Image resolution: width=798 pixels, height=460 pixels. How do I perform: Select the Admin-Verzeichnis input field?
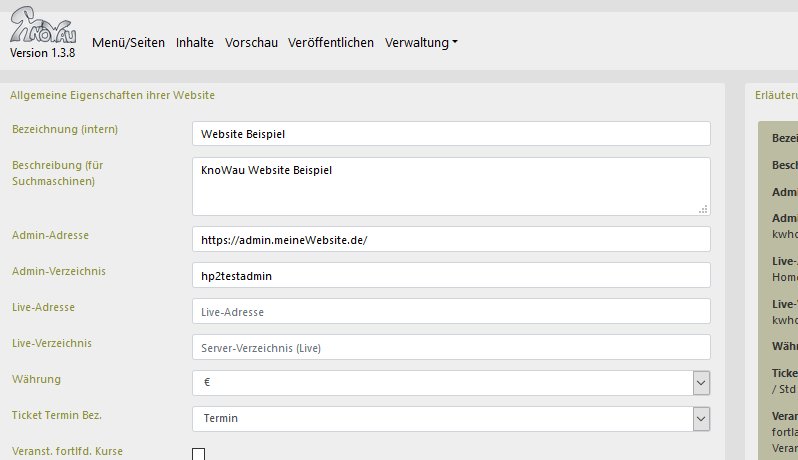tap(450, 275)
